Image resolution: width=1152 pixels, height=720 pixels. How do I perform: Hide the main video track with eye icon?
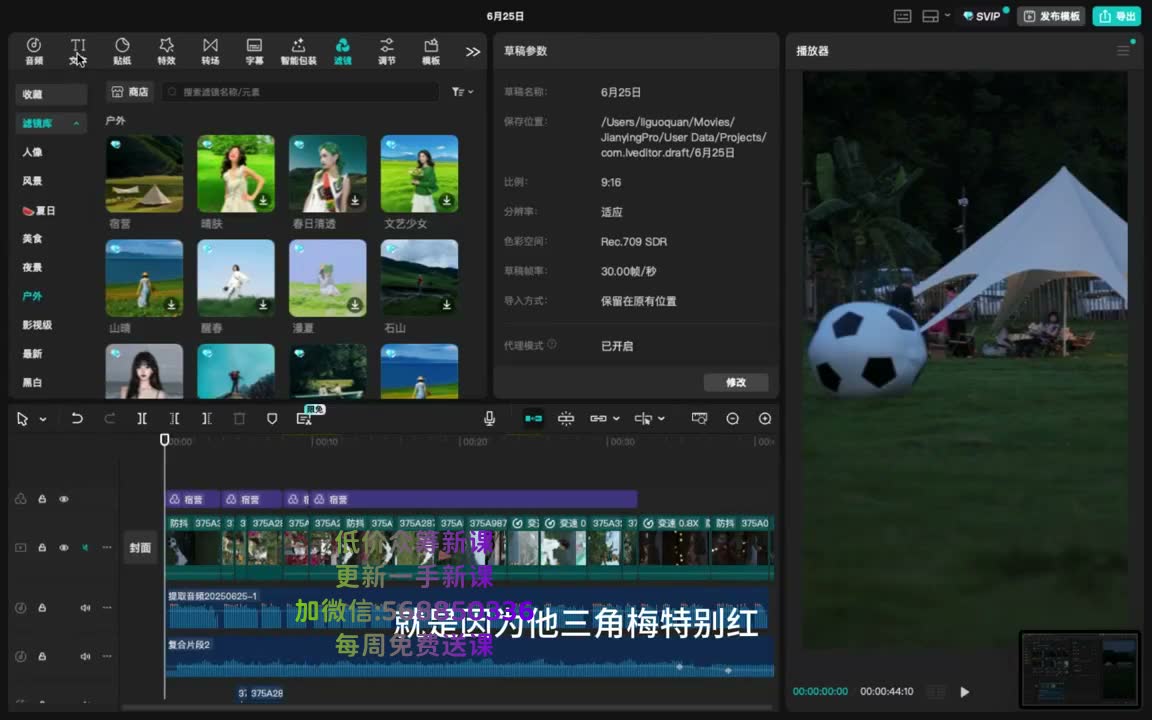(64, 547)
